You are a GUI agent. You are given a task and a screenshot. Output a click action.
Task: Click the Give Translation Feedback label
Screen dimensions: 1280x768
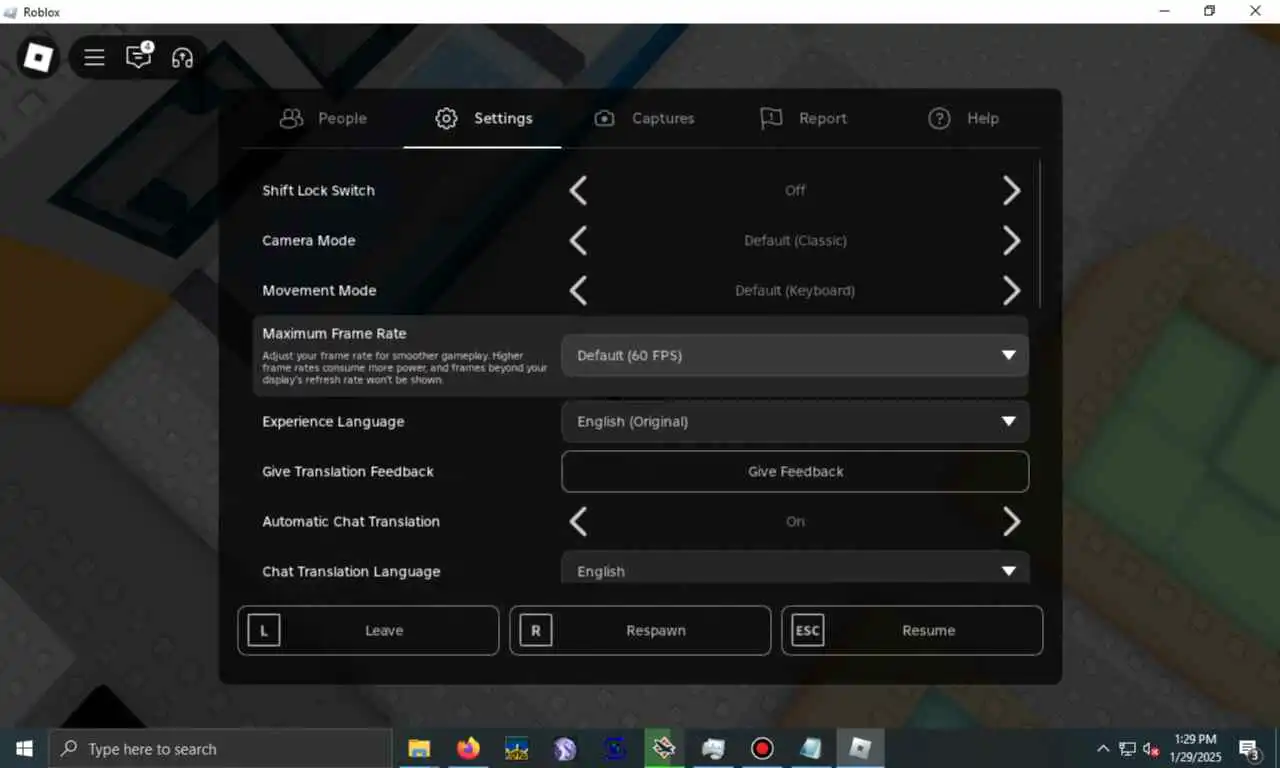pyautogui.click(x=348, y=471)
